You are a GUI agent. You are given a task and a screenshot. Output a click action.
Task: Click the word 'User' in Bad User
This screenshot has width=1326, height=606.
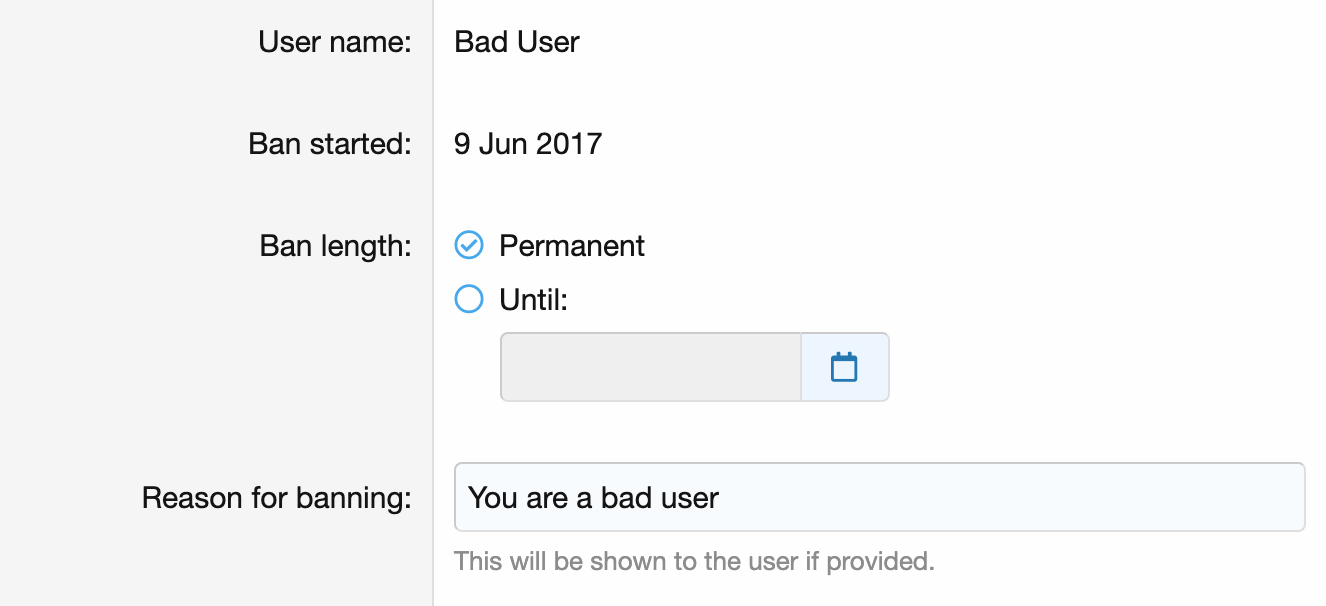click(x=548, y=42)
